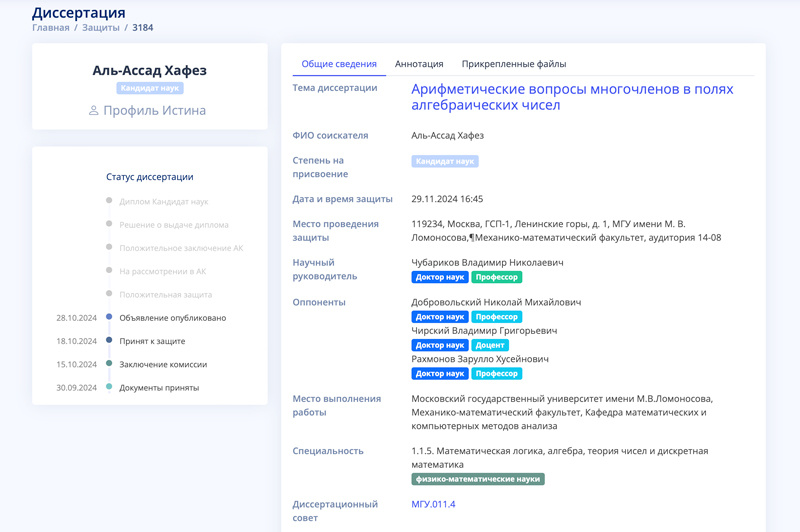Viewport: 800px width, 532px height.
Task: Click Доктор наук badge under Чубариков
Action: [x=440, y=277]
